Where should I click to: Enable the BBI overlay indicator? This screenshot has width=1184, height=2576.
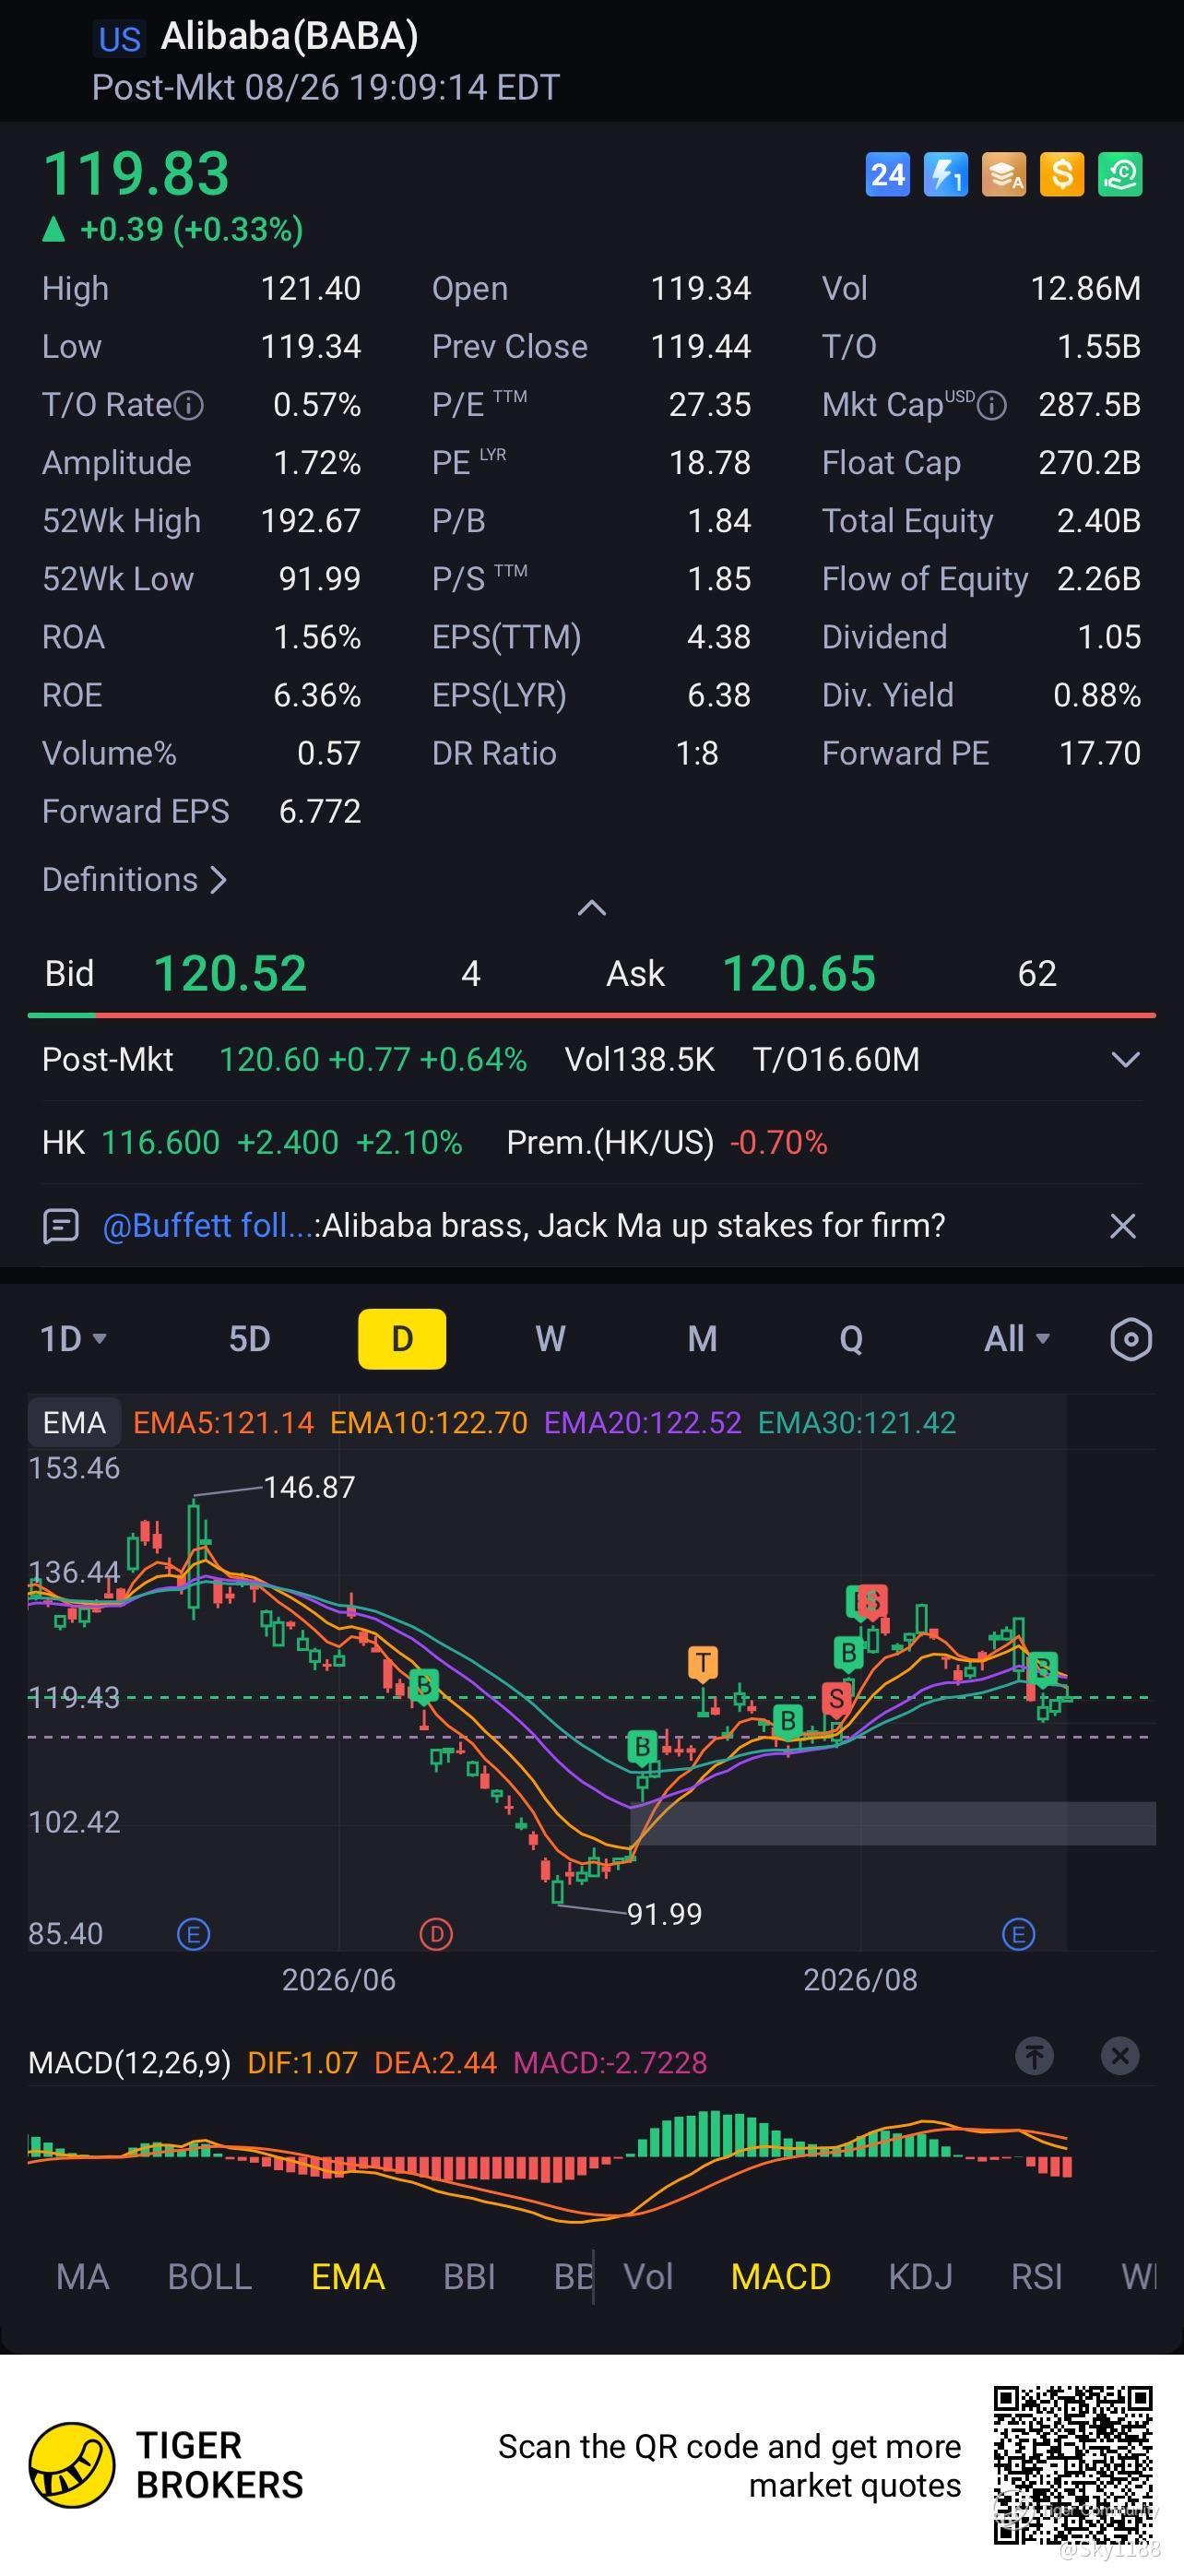click(469, 2277)
